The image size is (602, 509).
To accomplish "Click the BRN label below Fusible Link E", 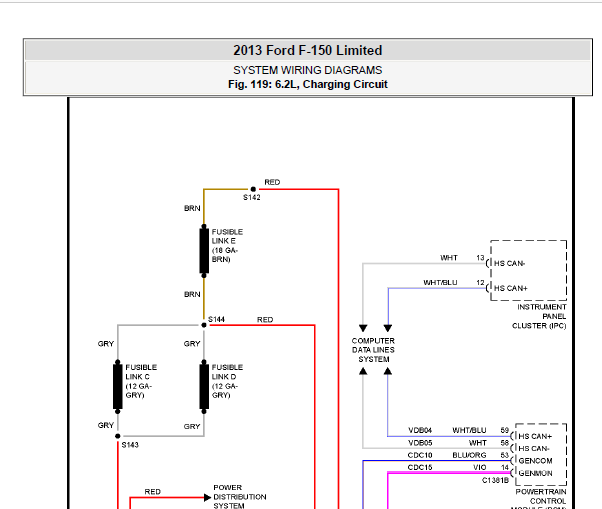I will pos(192,294).
